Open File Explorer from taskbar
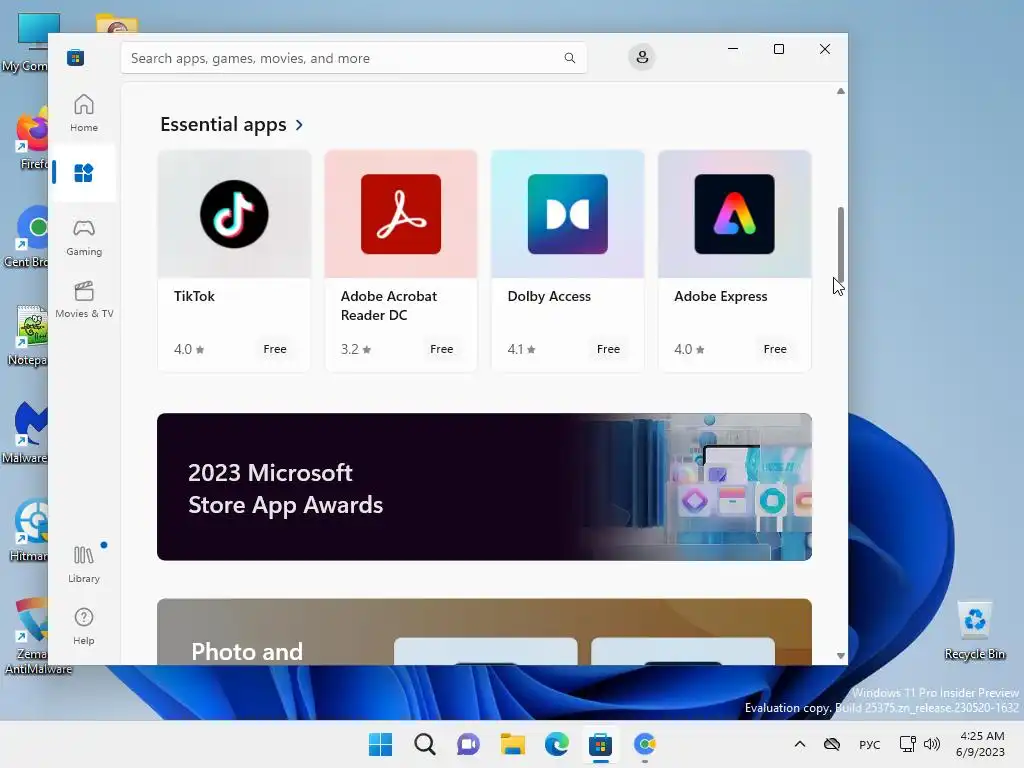This screenshot has height=768, width=1024. pos(513,744)
